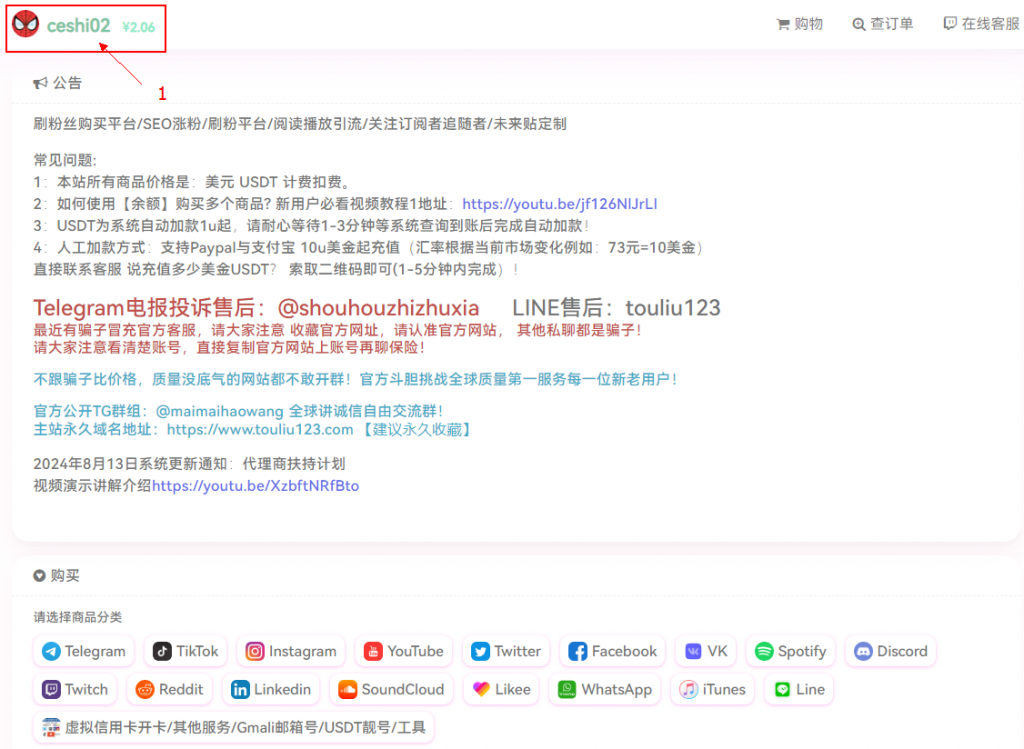Image resolution: width=1024 pixels, height=749 pixels.
Task: Open the ceshi02 username link
Action: (78, 25)
